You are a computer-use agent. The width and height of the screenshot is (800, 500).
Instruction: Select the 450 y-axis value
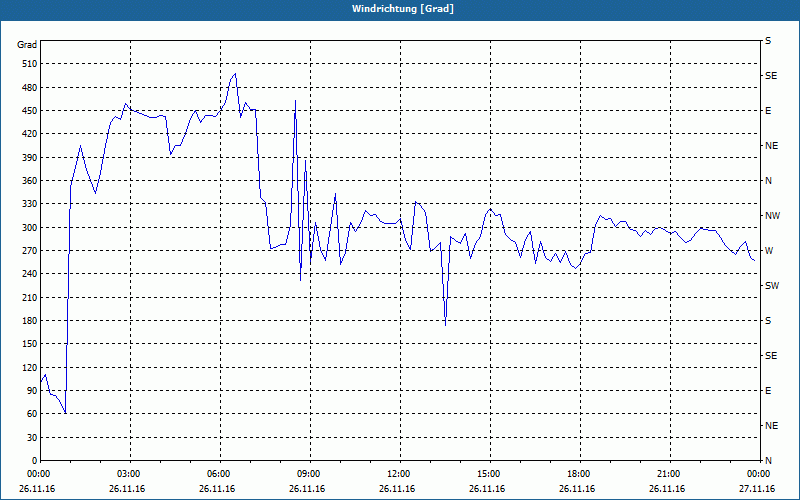pyautogui.click(x=30, y=111)
